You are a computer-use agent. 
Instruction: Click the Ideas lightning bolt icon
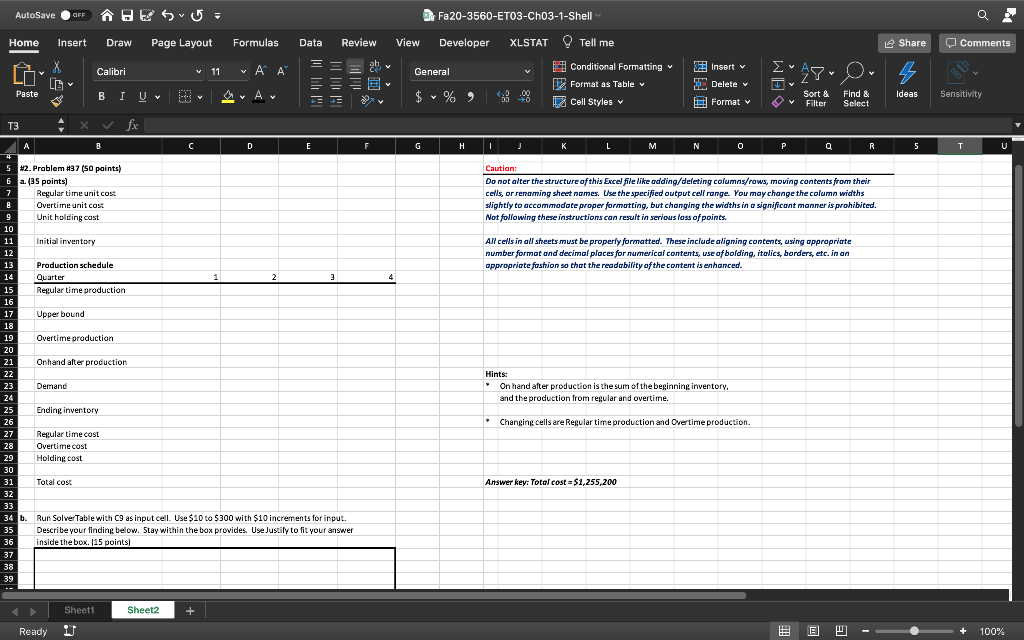click(x=907, y=73)
